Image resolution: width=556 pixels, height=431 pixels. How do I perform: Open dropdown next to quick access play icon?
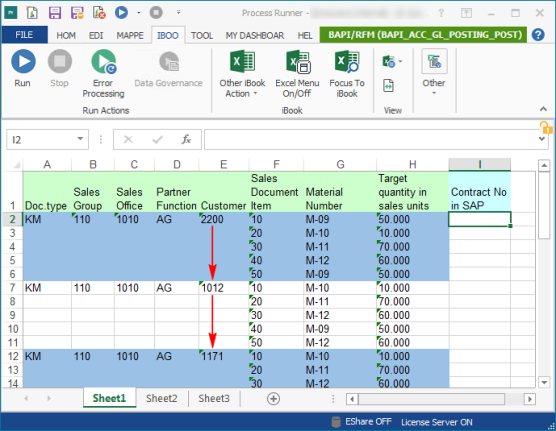(139, 13)
